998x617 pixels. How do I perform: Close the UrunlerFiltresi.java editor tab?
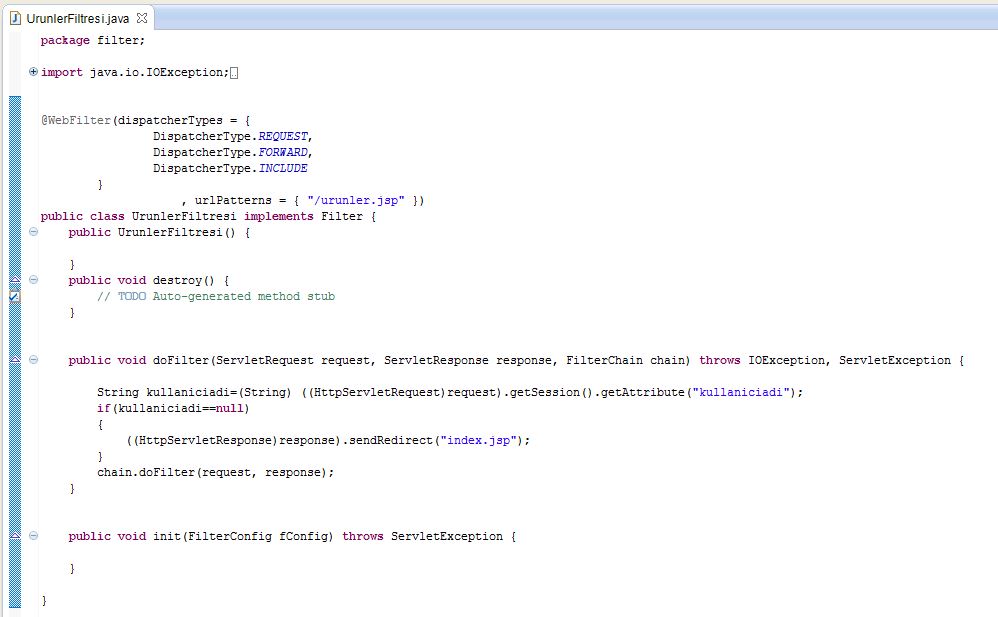(141, 18)
